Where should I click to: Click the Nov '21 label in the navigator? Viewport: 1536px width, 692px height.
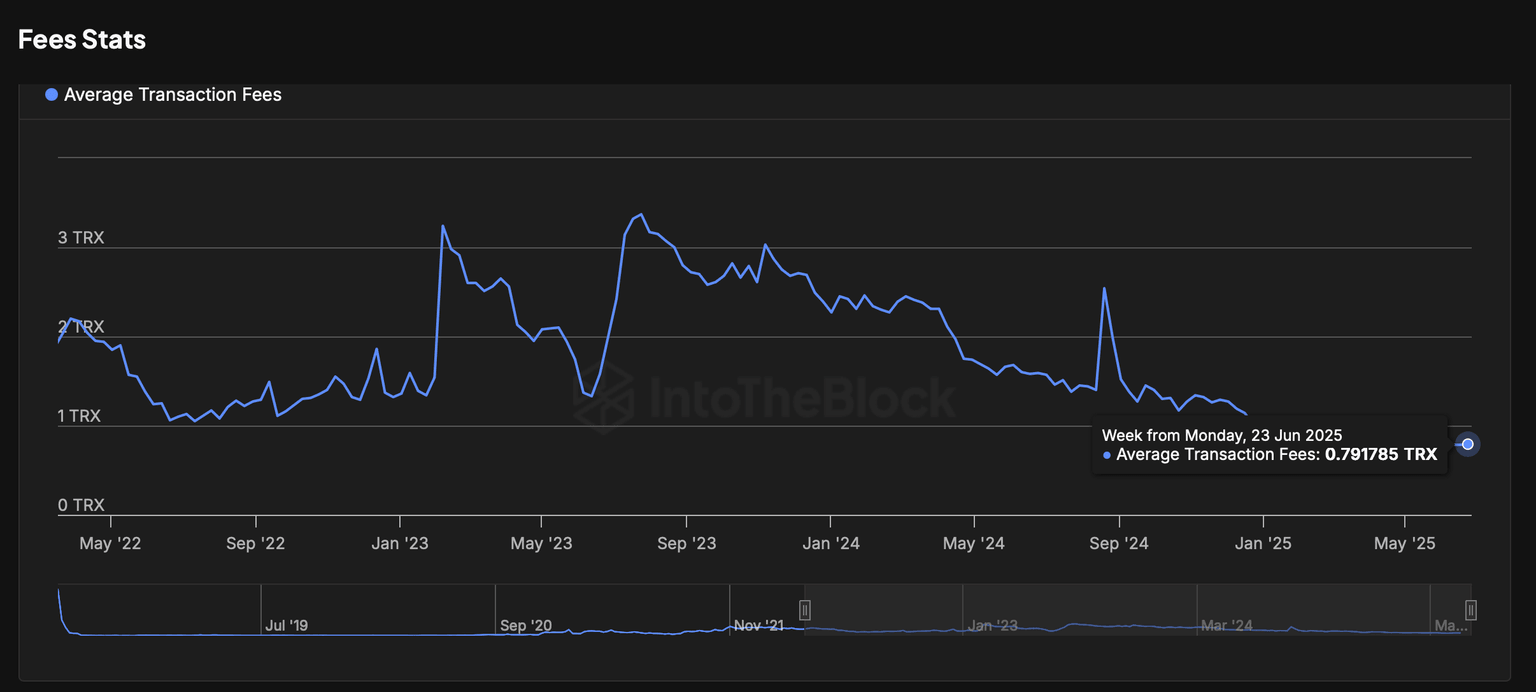759,626
